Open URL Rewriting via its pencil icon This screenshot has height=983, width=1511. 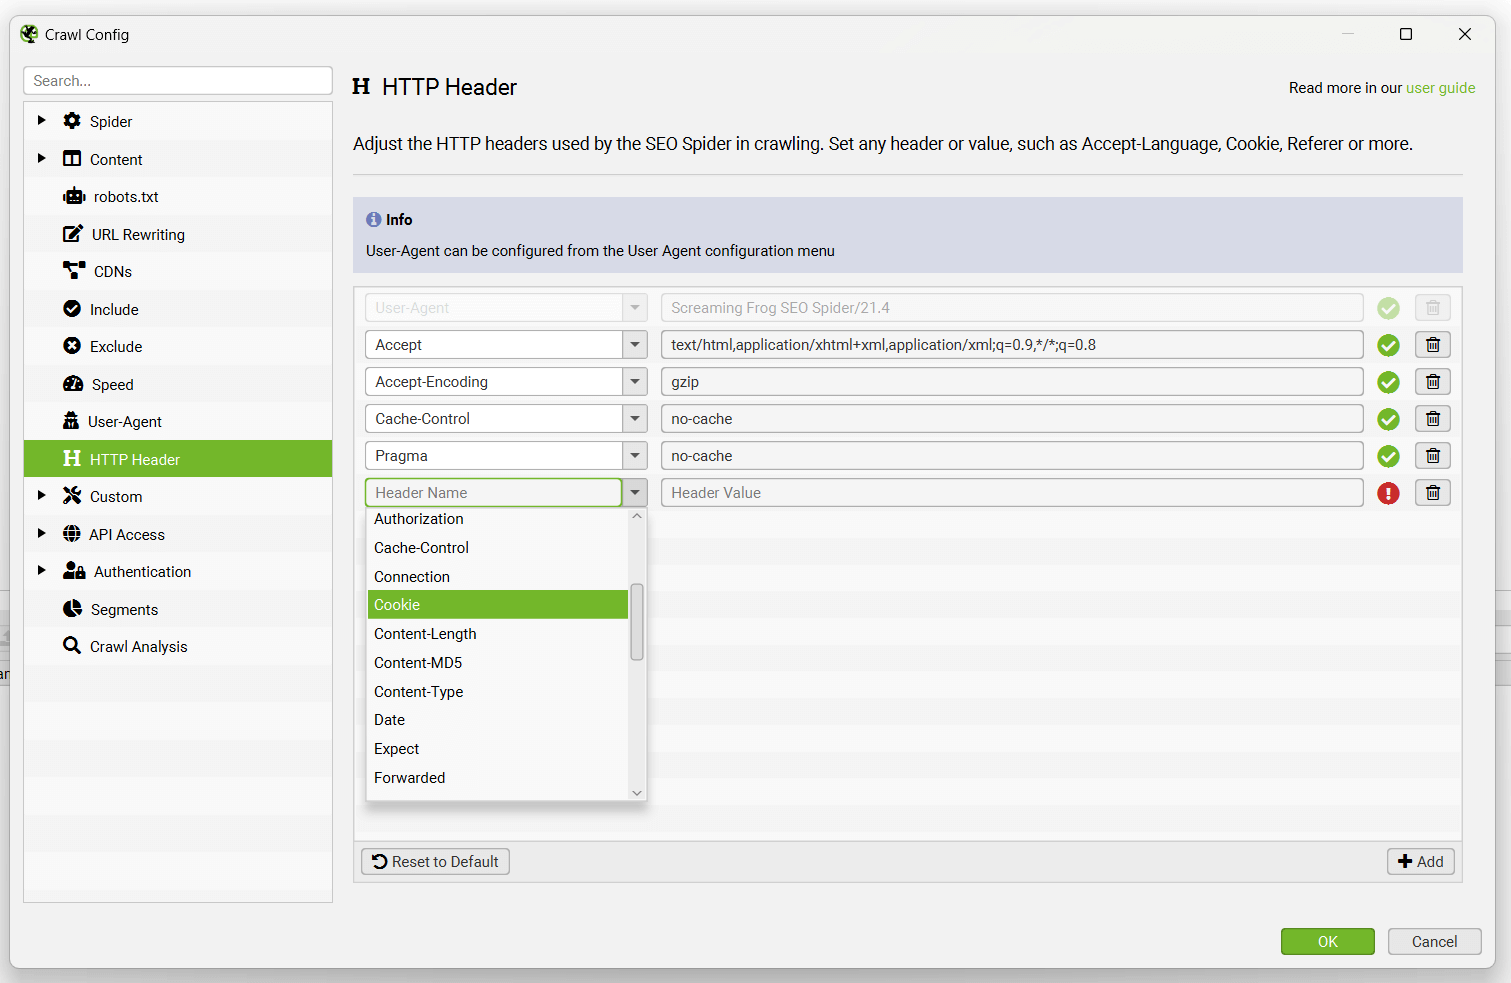coord(72,233)
